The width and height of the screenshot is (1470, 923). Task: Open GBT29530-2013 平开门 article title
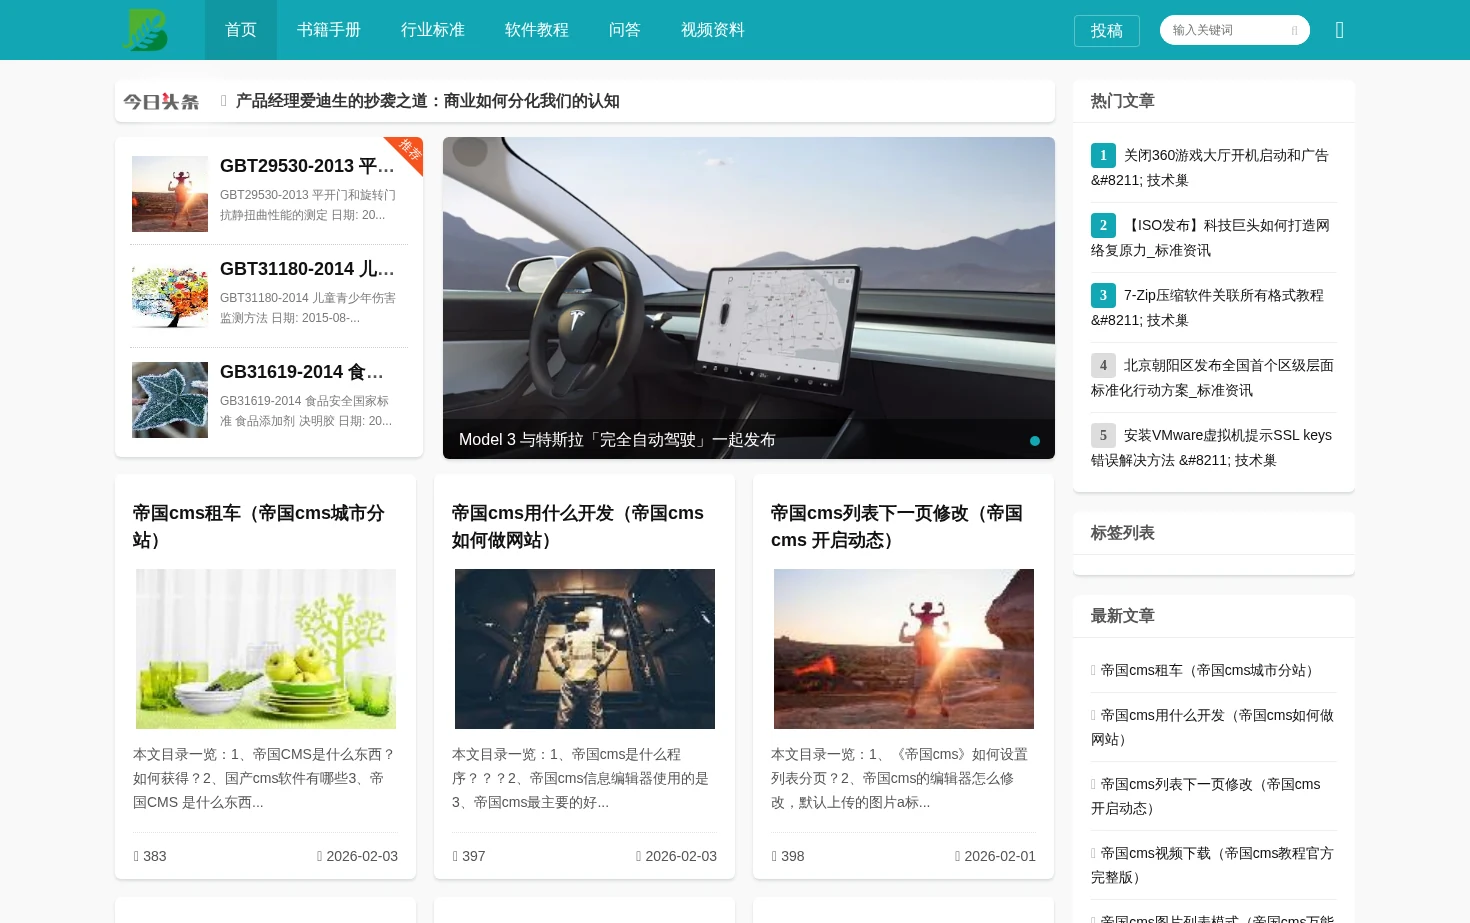pyautogui.click(x=308, y=166)
